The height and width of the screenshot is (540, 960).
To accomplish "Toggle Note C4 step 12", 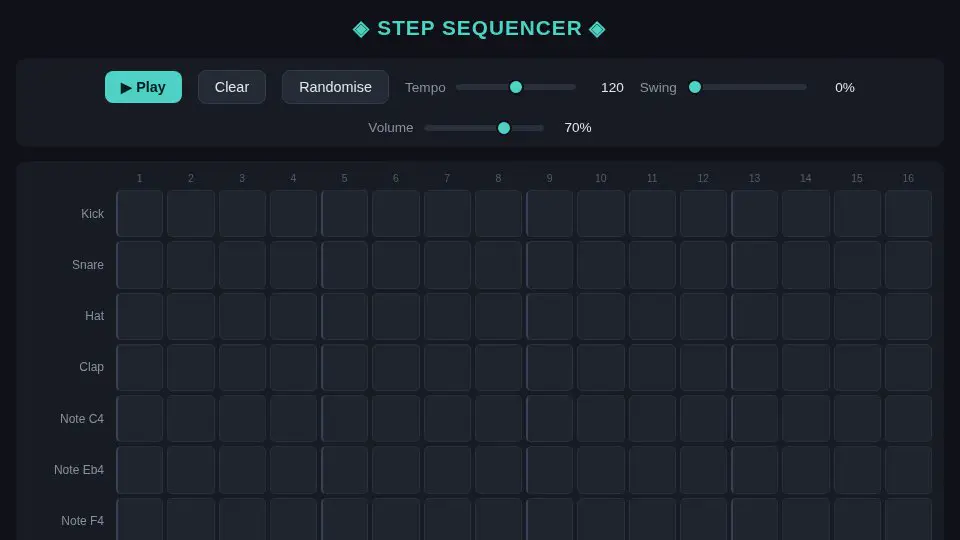I will [703, 418].
